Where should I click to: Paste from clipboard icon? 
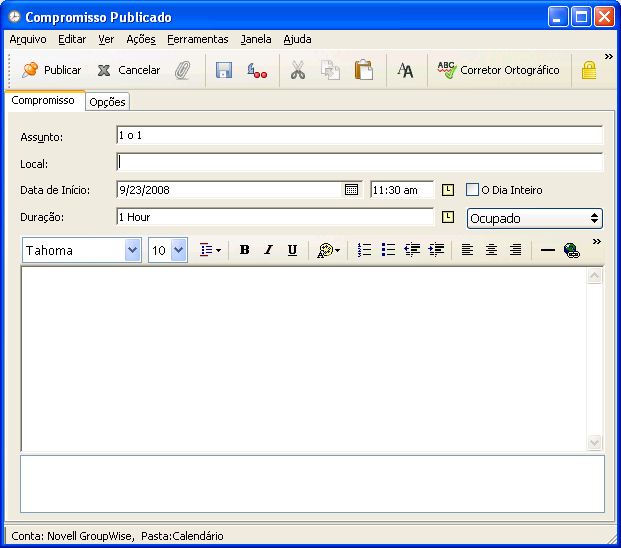pos(364,70)
